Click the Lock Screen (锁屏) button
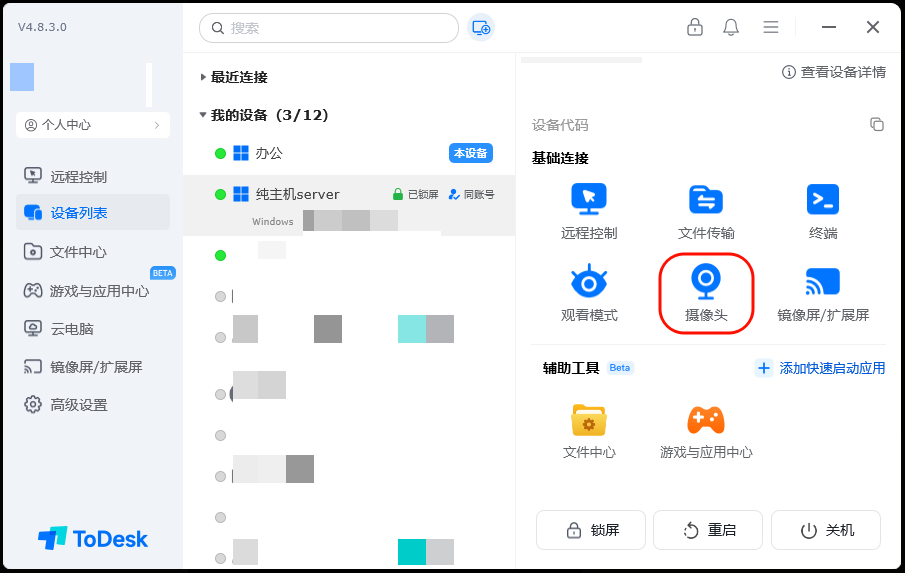 coord(590,530)
